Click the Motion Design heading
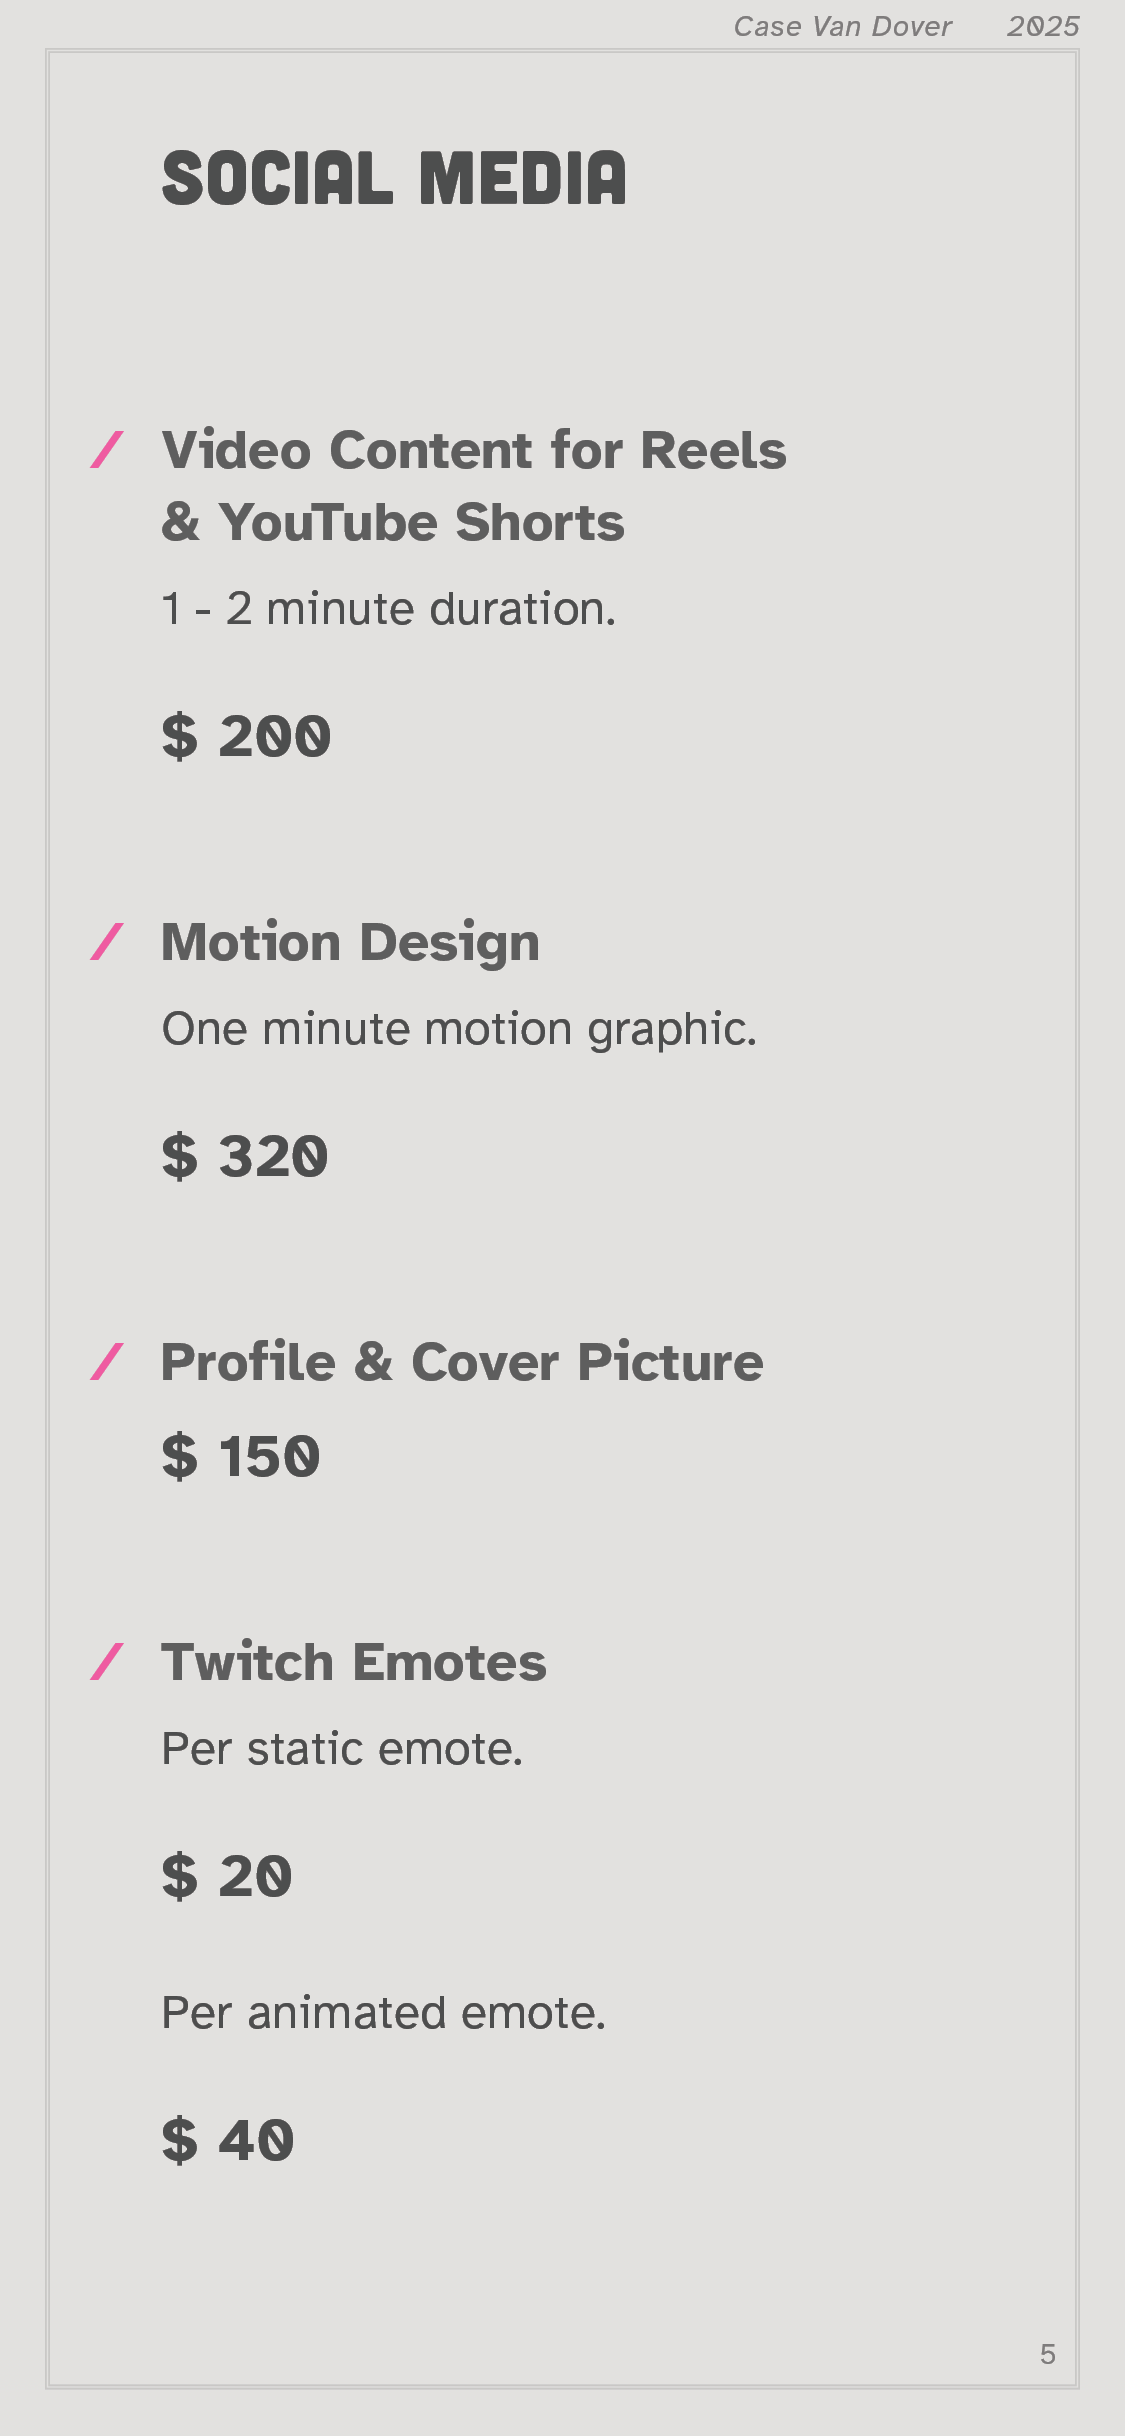This screenshot has width=1125, height=2436. [x=350, y=942]
